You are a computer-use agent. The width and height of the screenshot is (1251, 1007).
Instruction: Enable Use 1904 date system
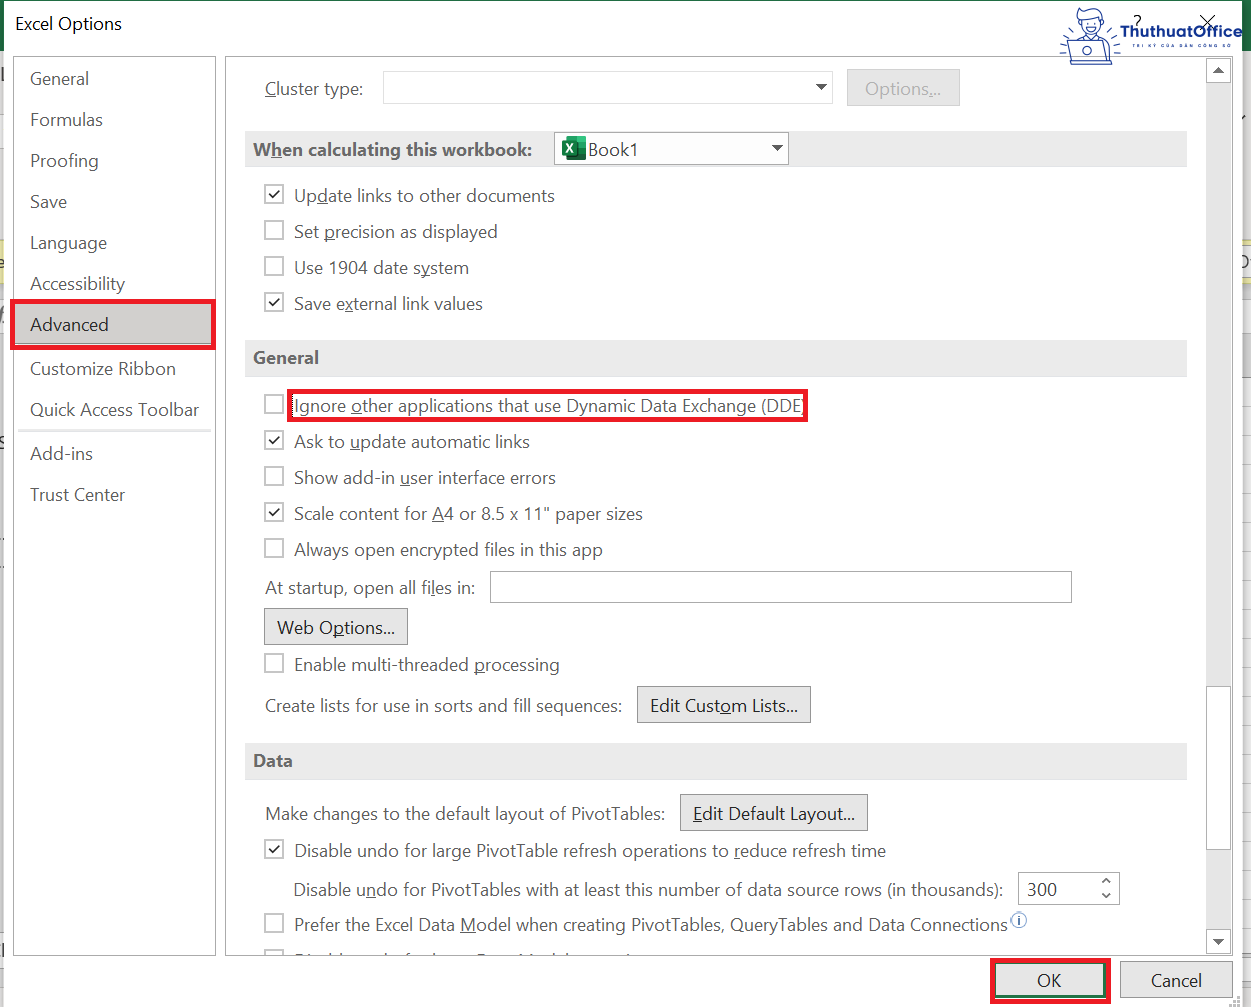click(x=274, y=266)
